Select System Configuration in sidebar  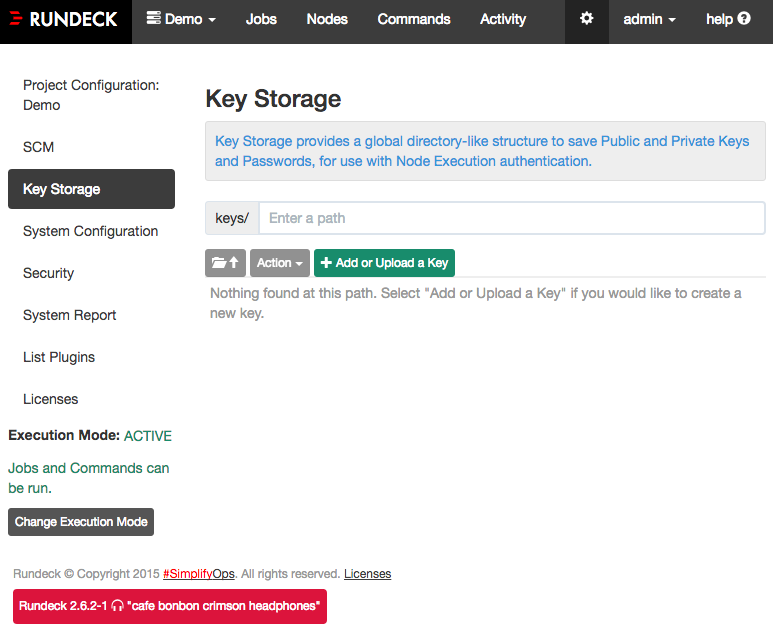click(x=90, y=231)
